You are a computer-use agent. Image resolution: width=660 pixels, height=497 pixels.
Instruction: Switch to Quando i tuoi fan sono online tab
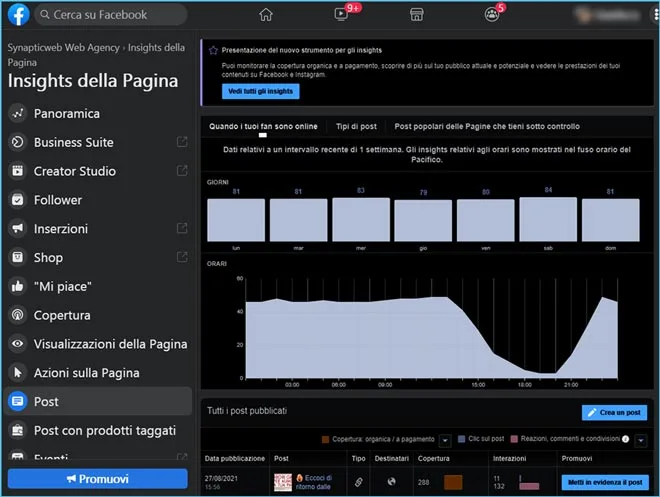coord(263,126)
